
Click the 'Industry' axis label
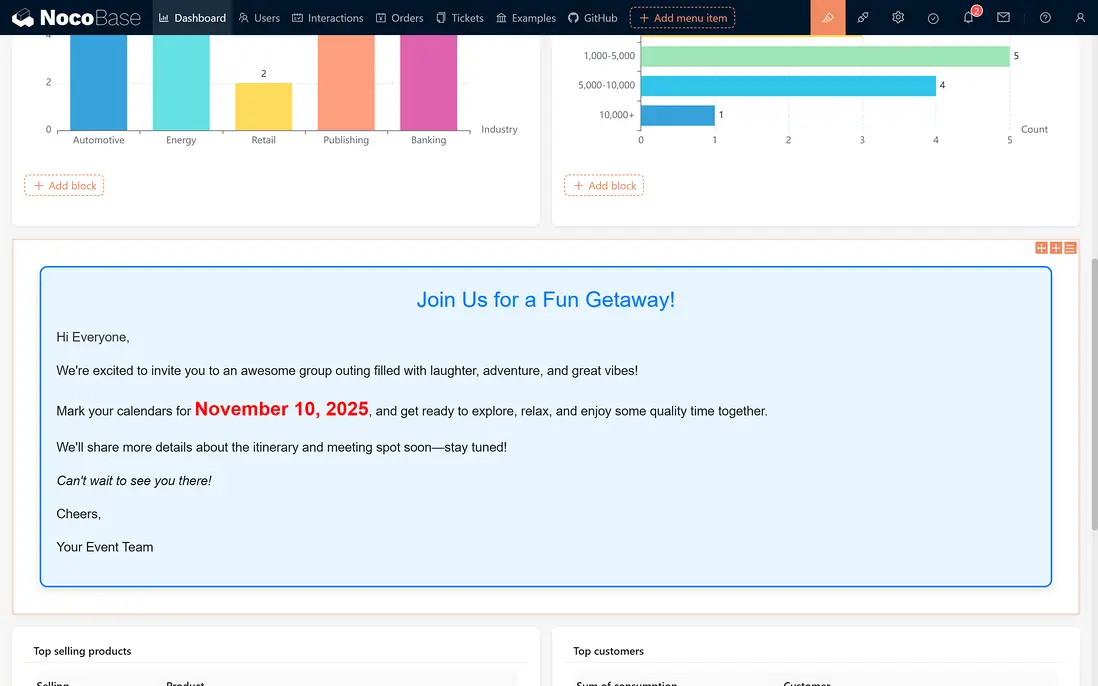tap(499, 130)
